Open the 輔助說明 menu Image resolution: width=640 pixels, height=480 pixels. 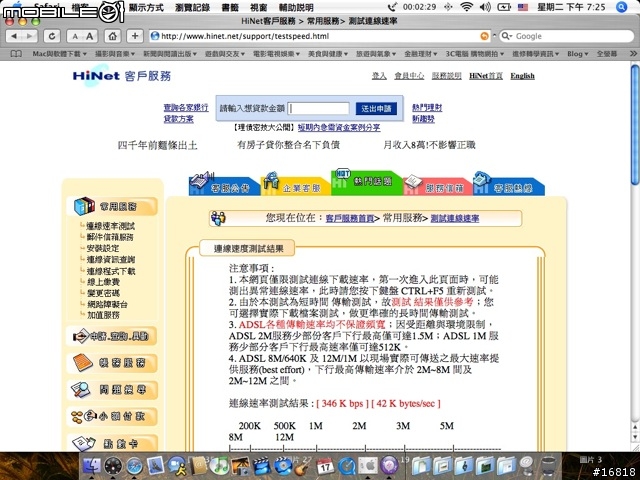(x=296, y=7)
